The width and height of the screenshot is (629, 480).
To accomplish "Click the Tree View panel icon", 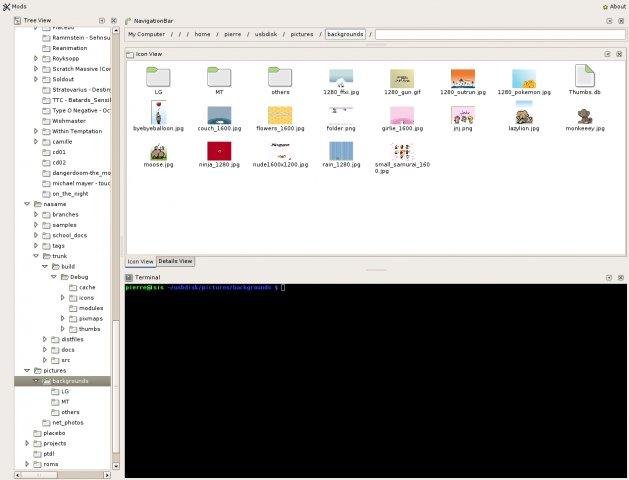I will 17,20.
